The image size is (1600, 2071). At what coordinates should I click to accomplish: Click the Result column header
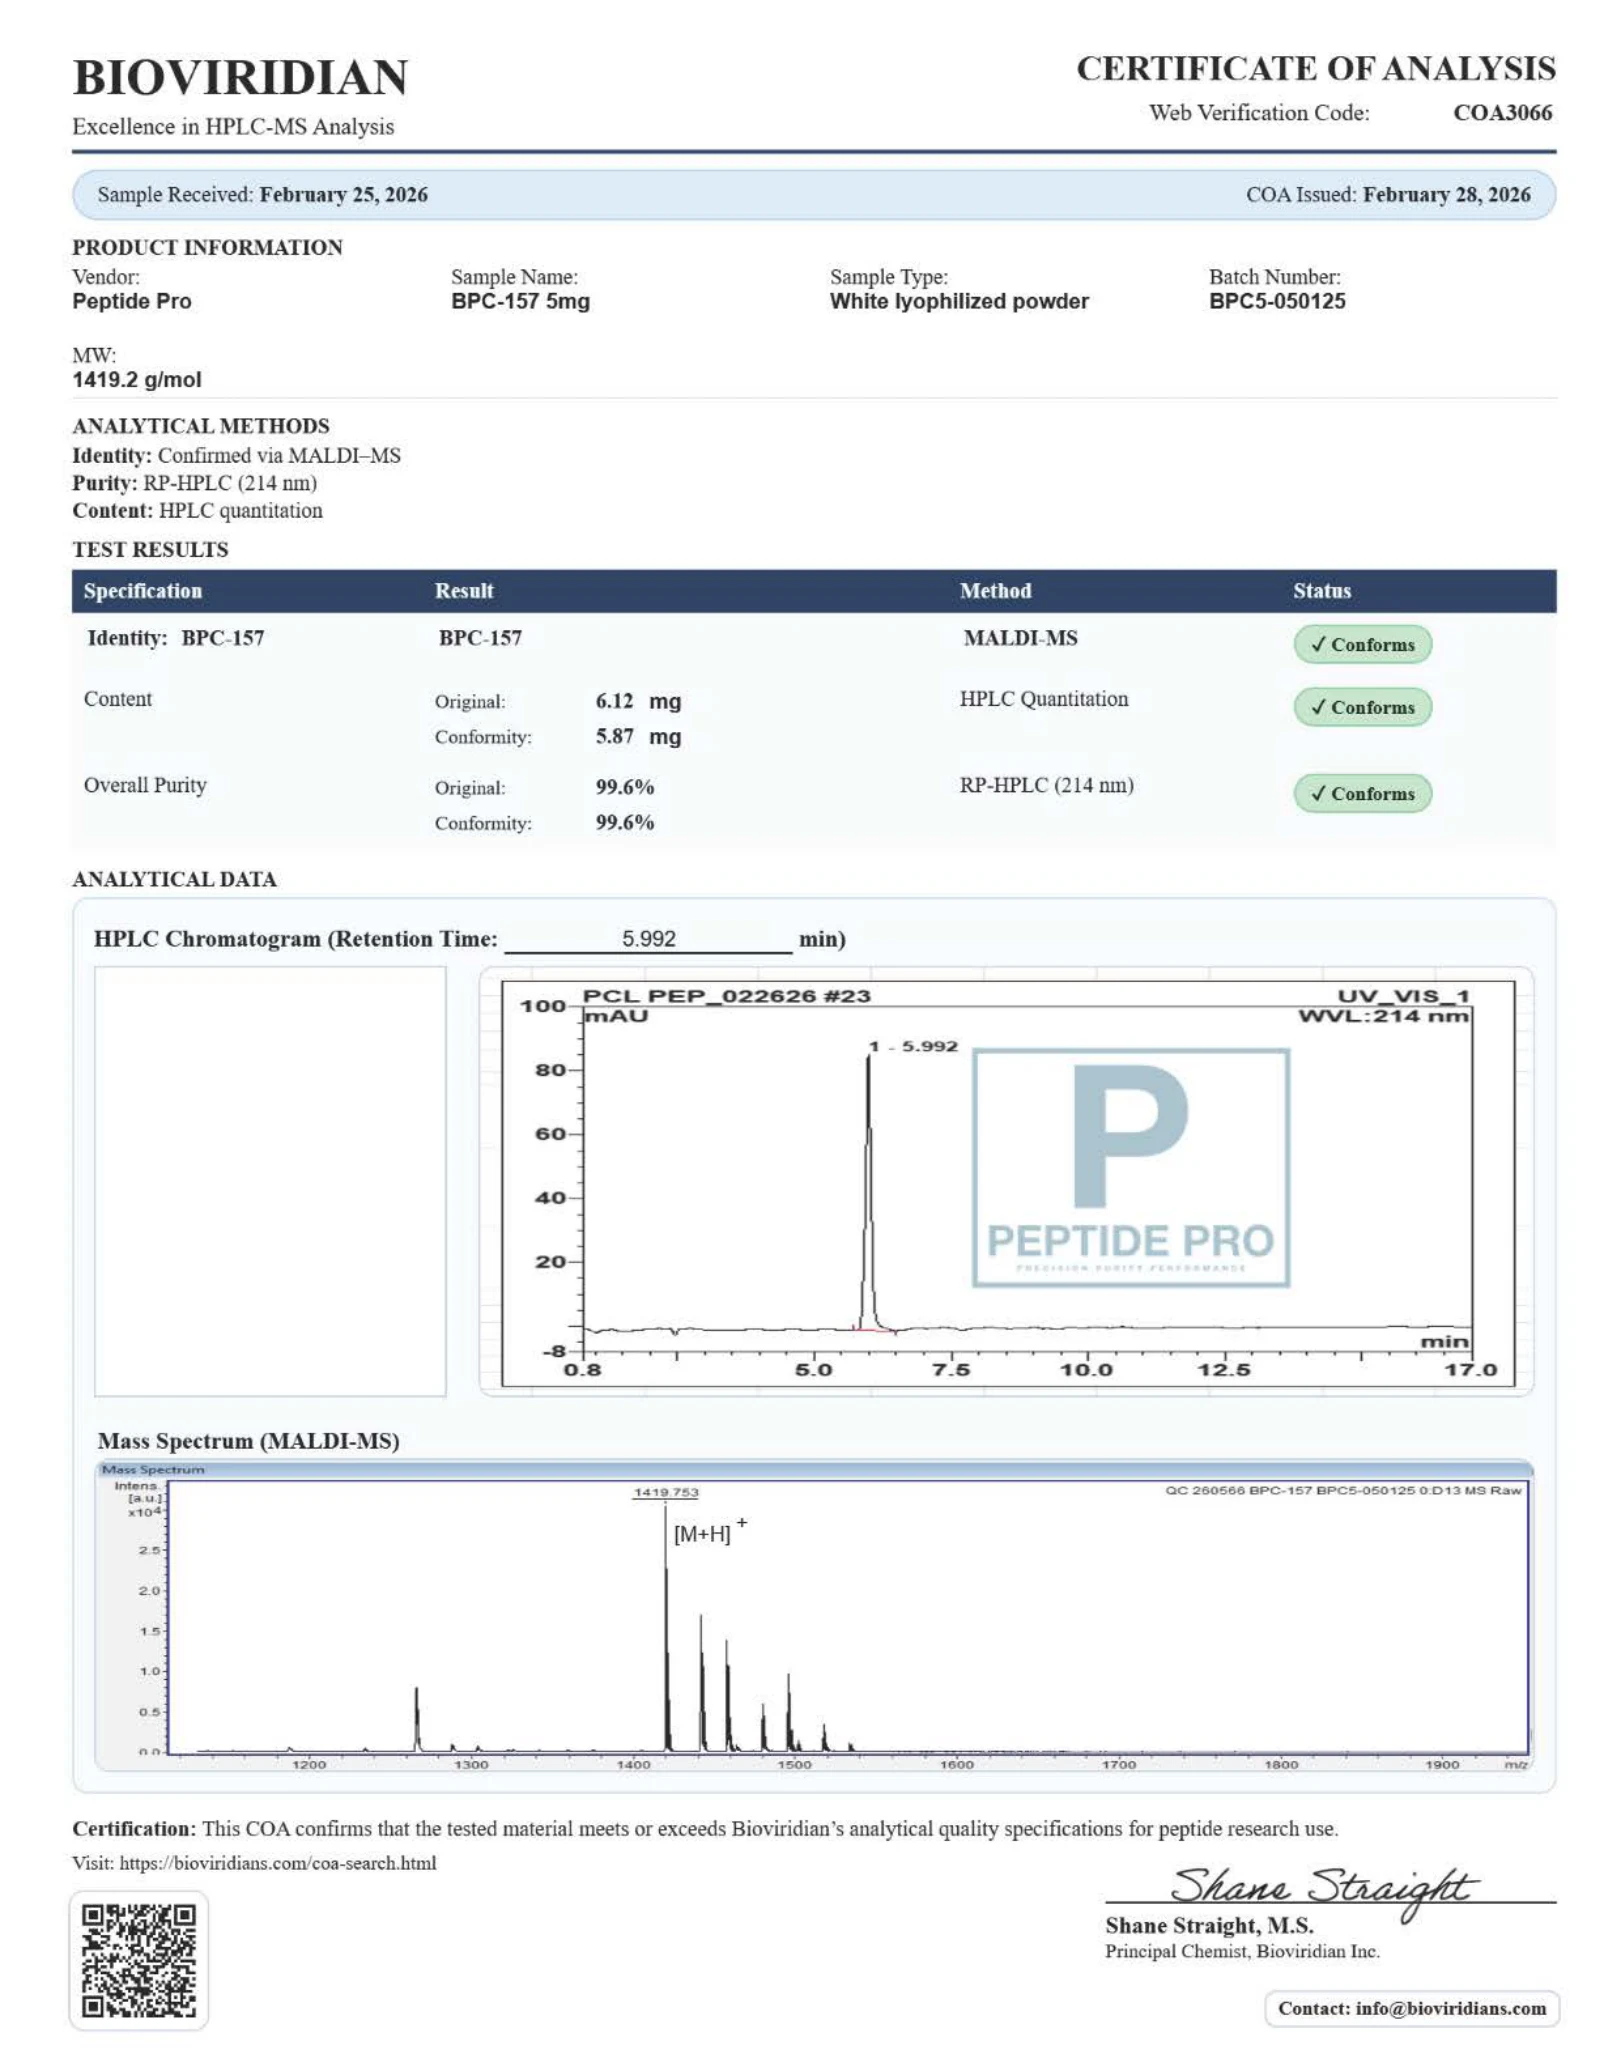(x=464, y=591)
